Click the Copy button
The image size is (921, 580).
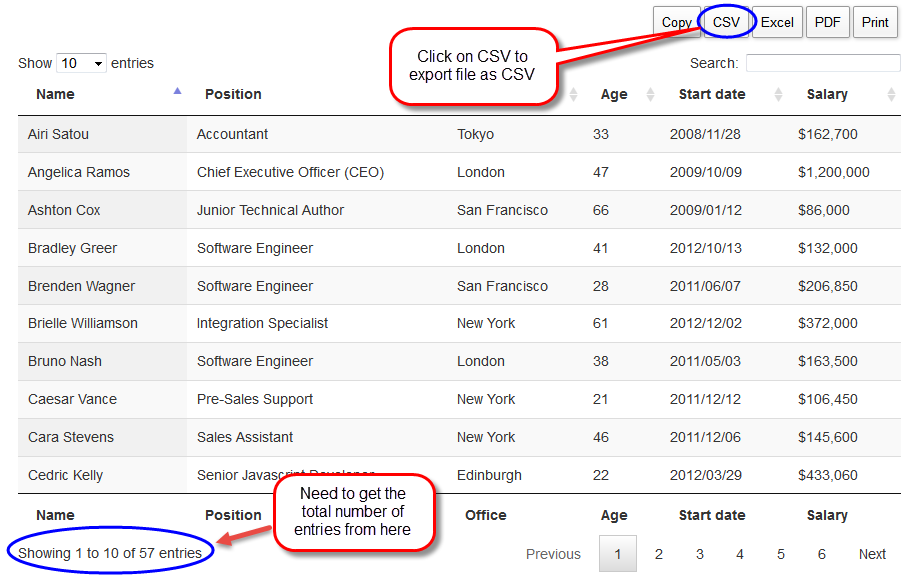click(676, 22)
